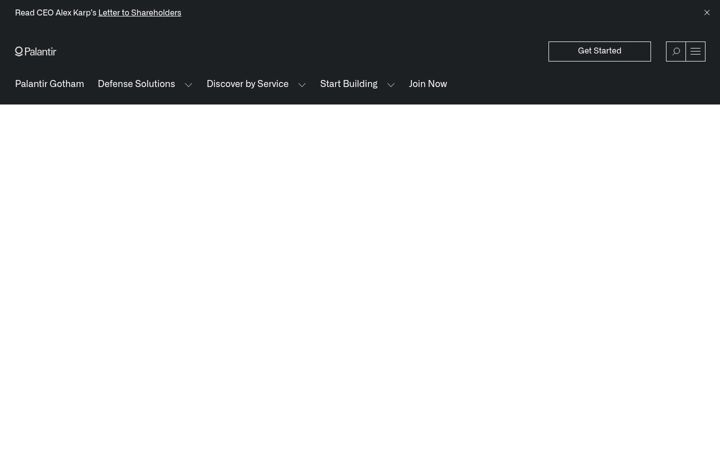Image resolution: width=720 pixels, height=450 pixels.
Task: Click the Palantir logo
Action: 35,51
